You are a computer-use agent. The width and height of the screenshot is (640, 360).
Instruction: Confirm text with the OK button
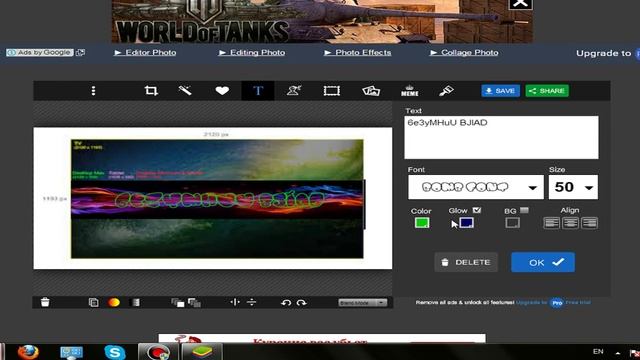pyautogui.click(x=543, y=262)
